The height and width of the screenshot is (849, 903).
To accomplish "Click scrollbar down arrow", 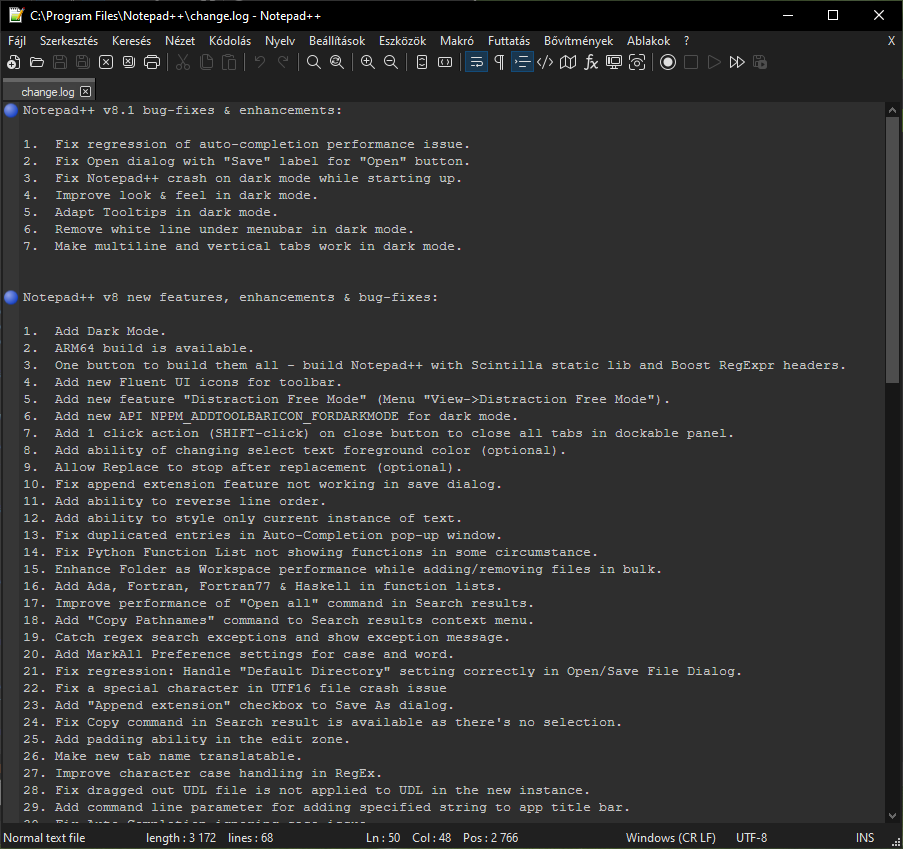I will [x=892, y=816].
